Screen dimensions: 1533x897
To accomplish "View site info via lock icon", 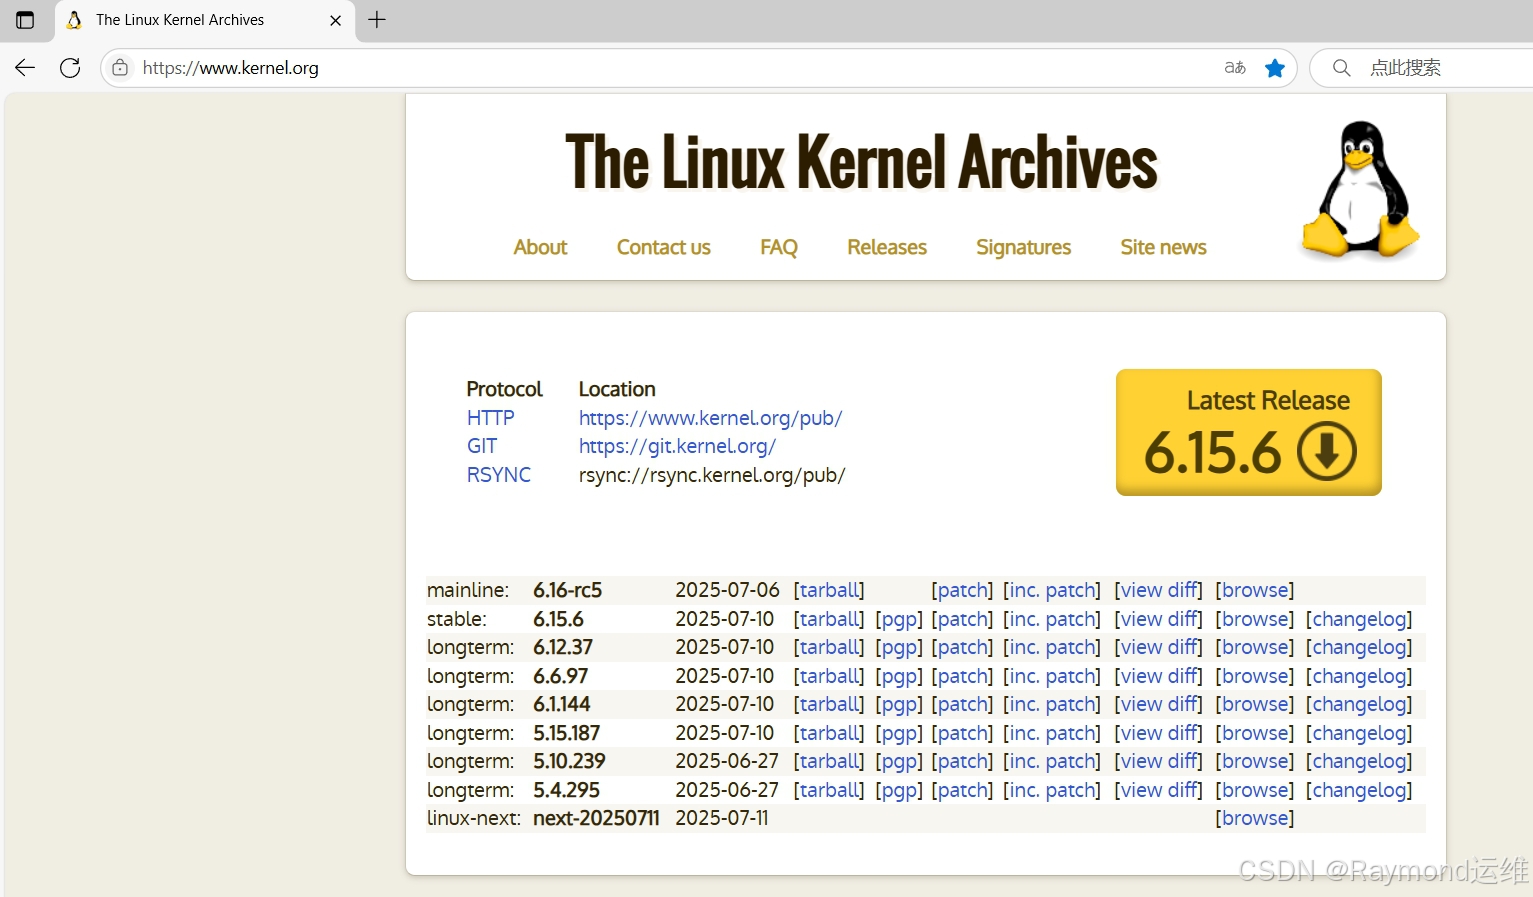I will coord(120,68).
